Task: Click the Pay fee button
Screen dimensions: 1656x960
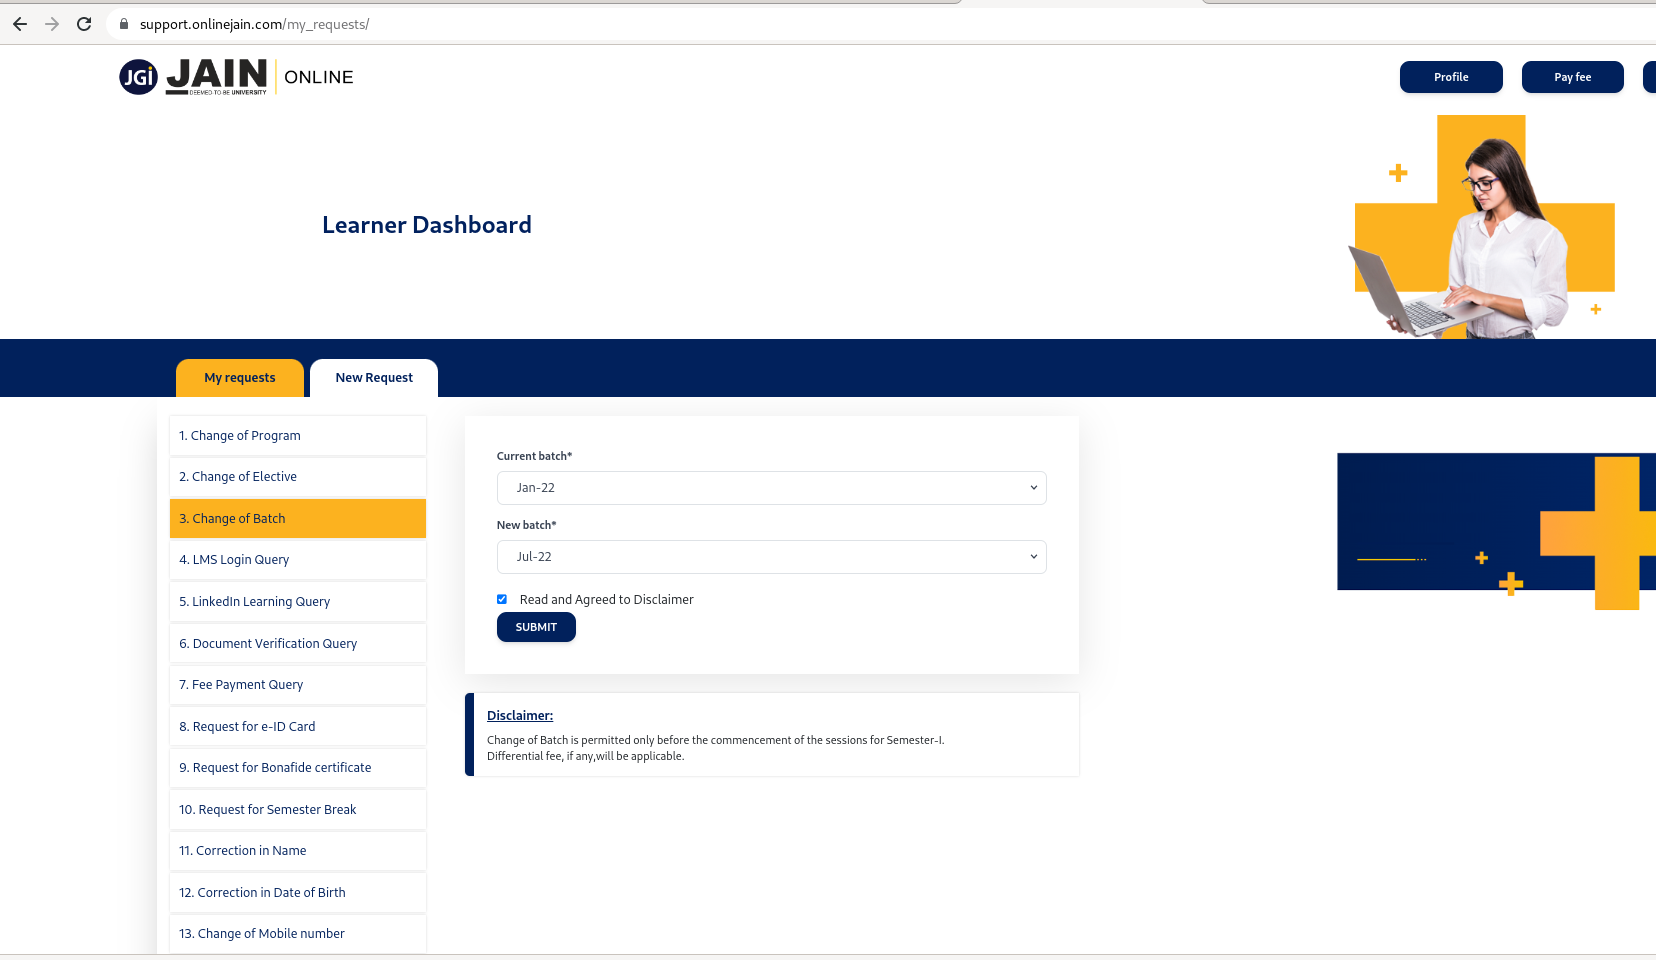Action: point(1572,77)
